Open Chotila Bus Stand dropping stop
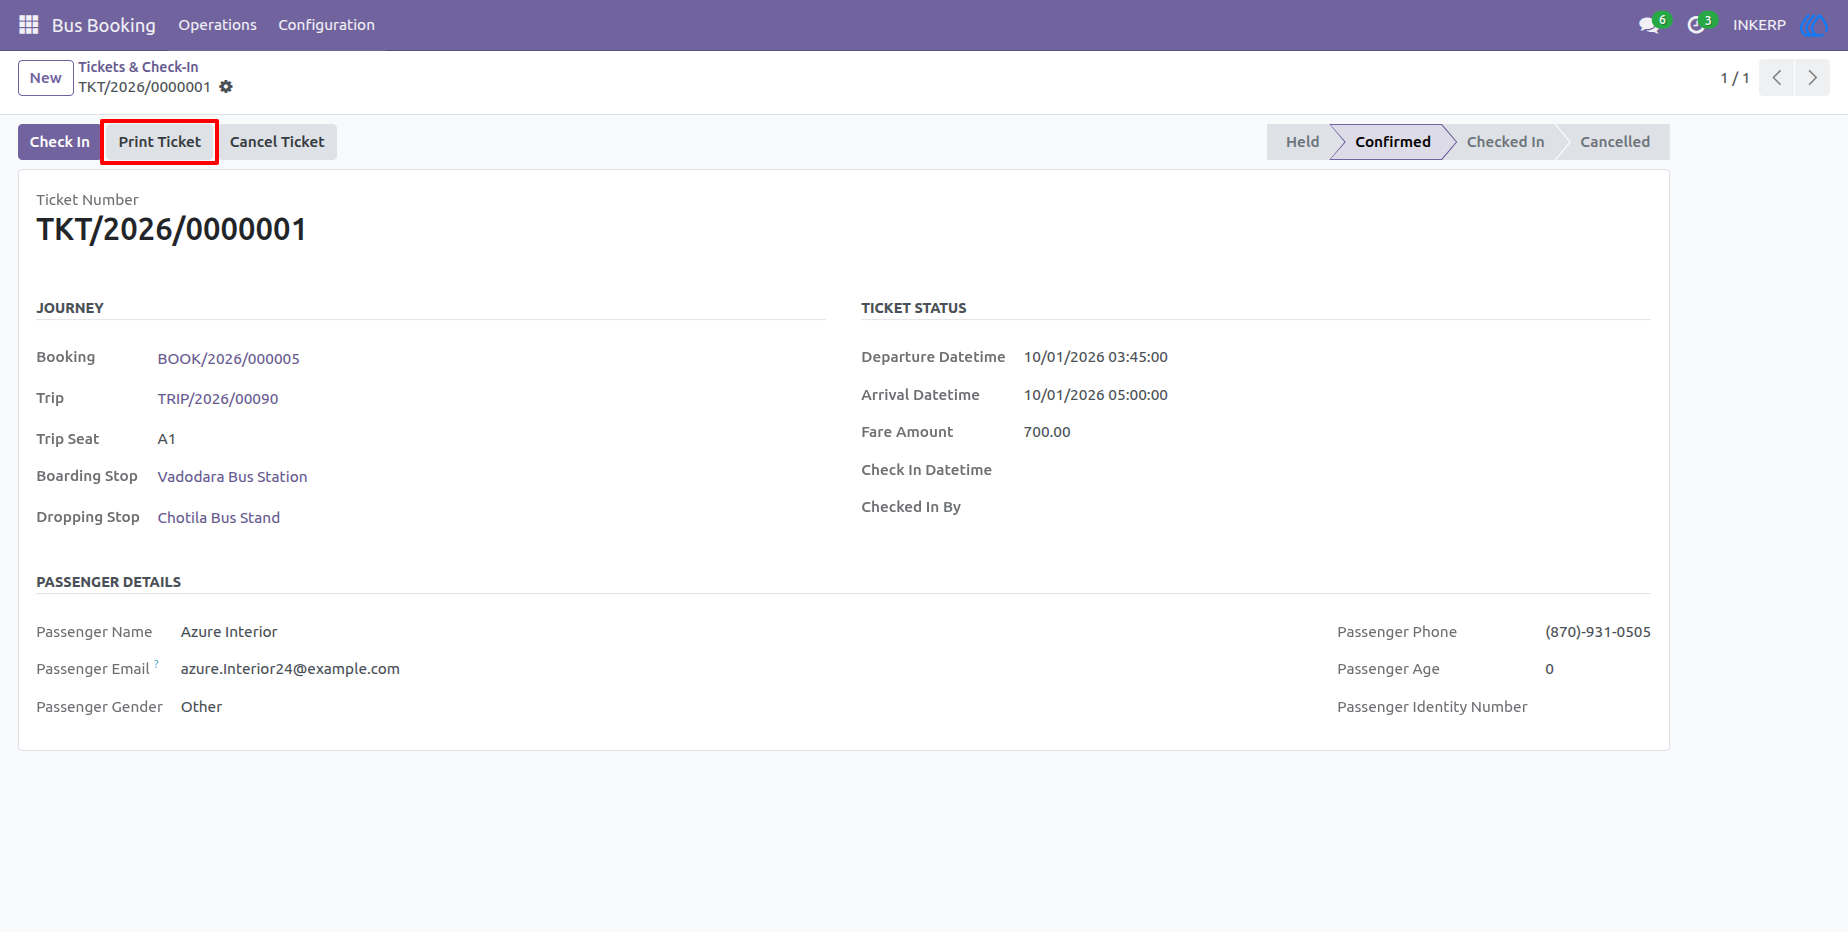 pos(219,518)
